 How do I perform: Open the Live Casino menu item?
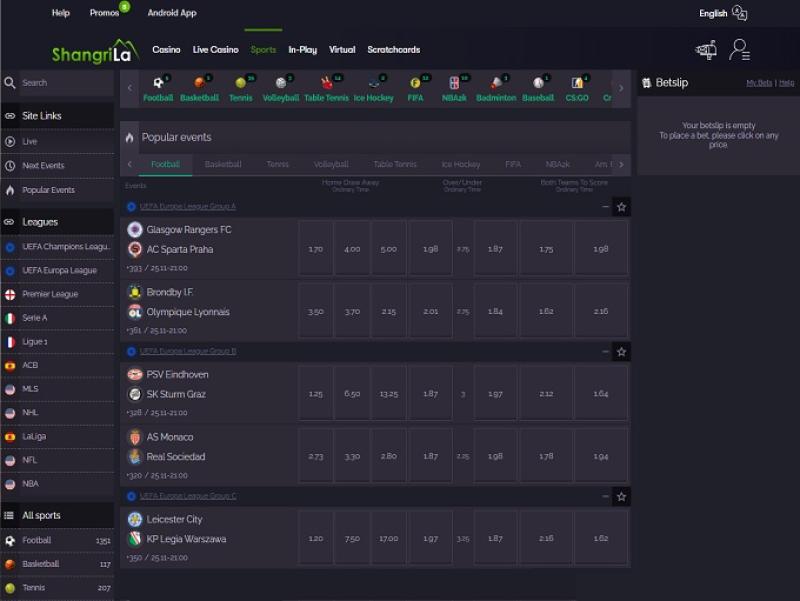click(215, 49)
